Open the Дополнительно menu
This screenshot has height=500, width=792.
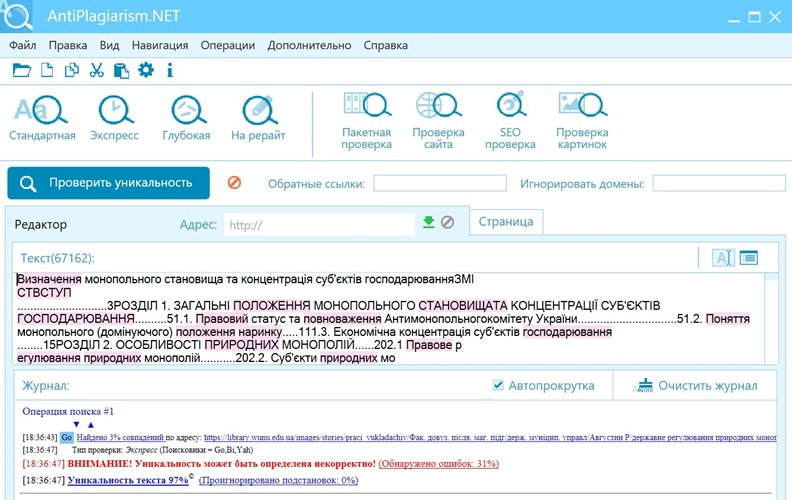point(310,45)
